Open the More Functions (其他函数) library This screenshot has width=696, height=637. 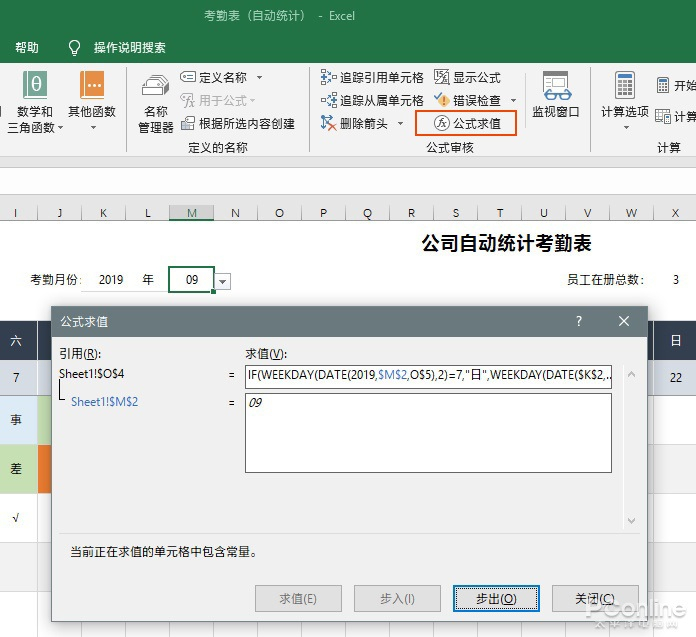click(92, 102)
